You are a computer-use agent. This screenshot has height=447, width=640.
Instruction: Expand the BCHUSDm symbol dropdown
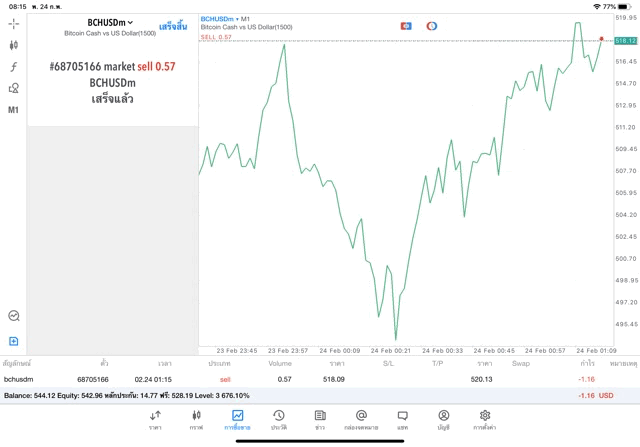pos(111,22)
